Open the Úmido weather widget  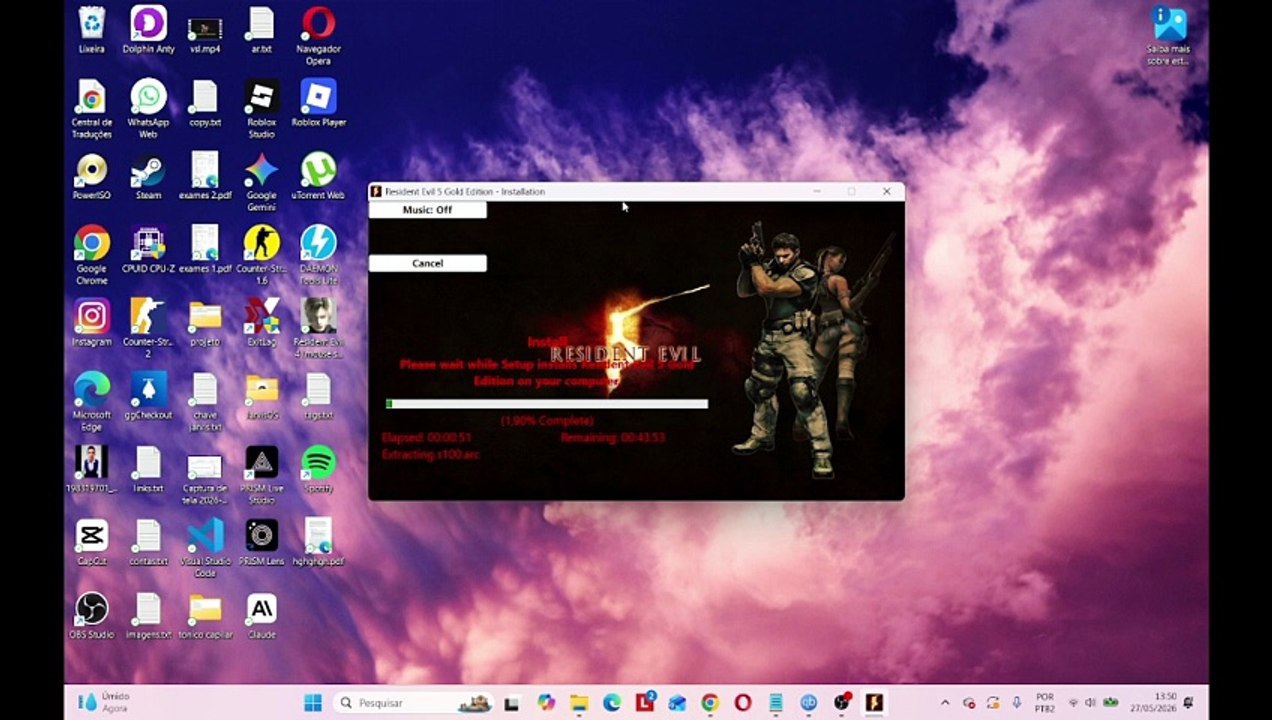tap(103, 702)
